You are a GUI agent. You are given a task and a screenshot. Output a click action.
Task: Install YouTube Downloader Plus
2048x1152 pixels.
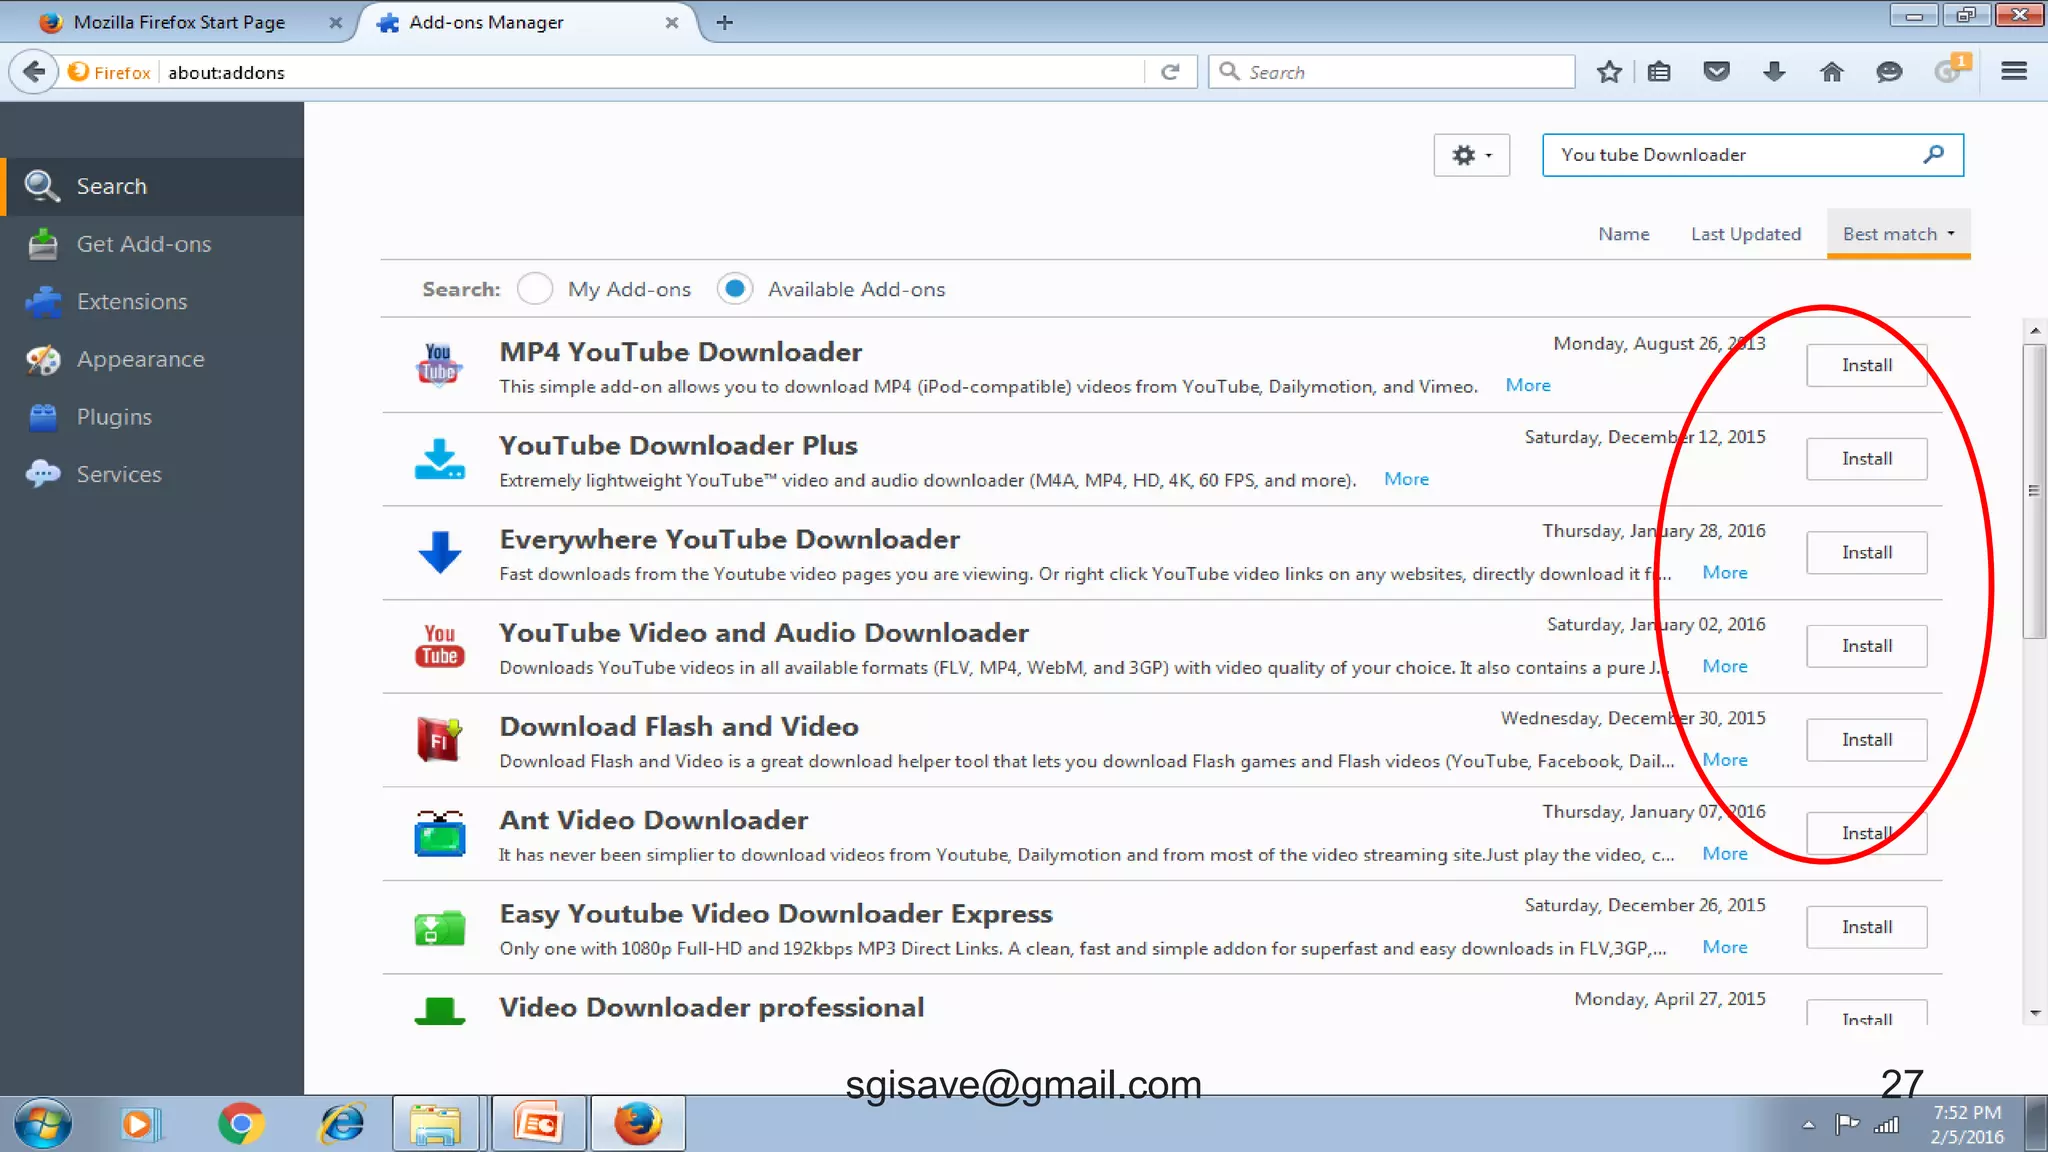tap(1866, 459)
